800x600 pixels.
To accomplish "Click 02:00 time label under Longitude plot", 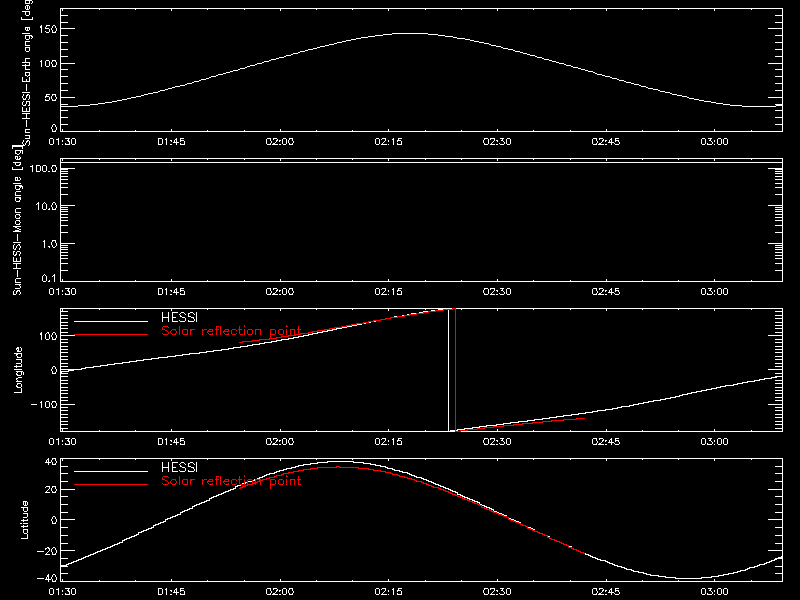I will (x=280, y=442).
